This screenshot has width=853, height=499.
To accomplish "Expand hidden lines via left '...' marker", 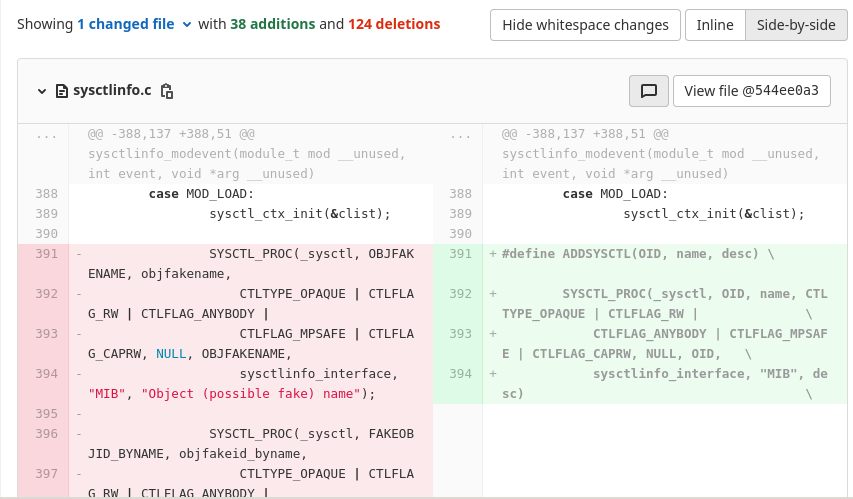I will tap(46, 134).
